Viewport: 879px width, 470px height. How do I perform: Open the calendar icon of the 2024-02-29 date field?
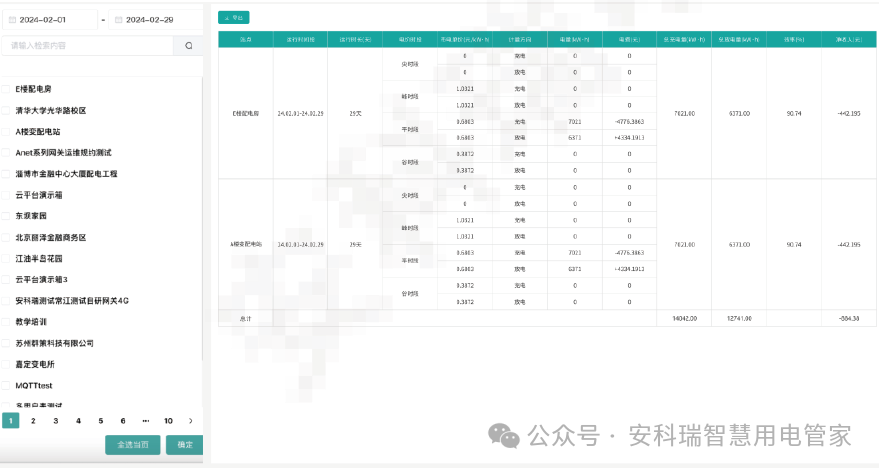click(118, 20)
